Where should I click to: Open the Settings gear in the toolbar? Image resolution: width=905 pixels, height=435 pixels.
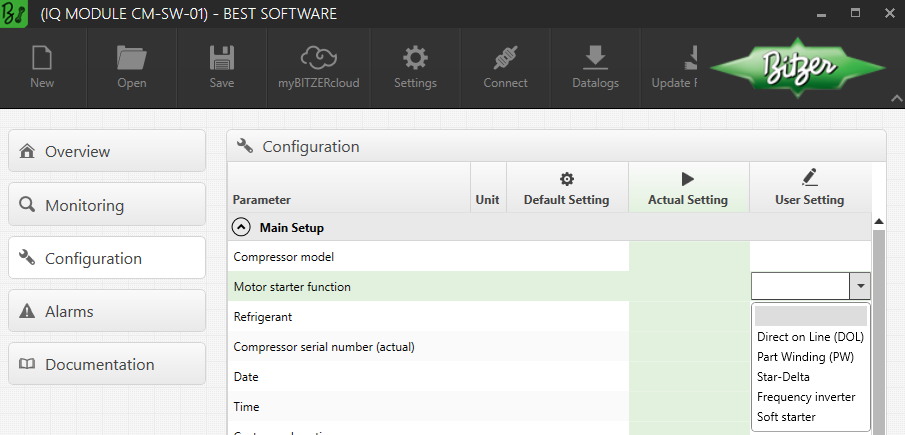click(415, 68)
